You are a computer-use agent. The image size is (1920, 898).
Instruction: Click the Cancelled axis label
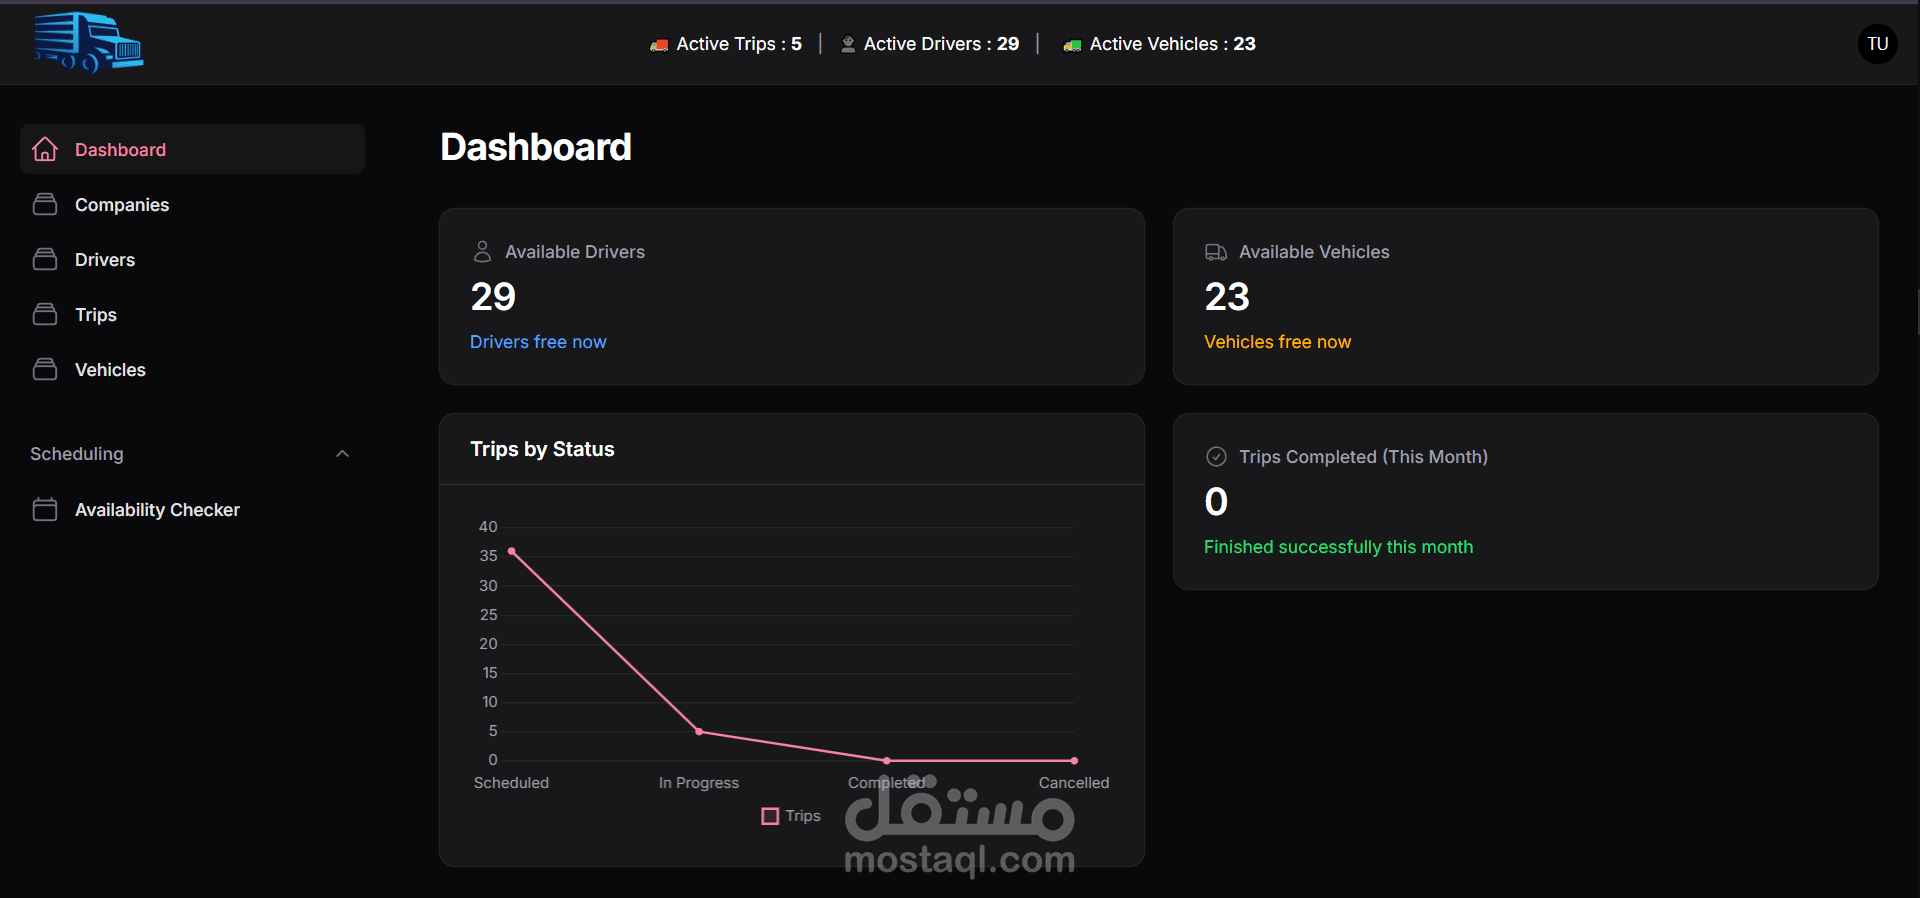point(1074,783)
